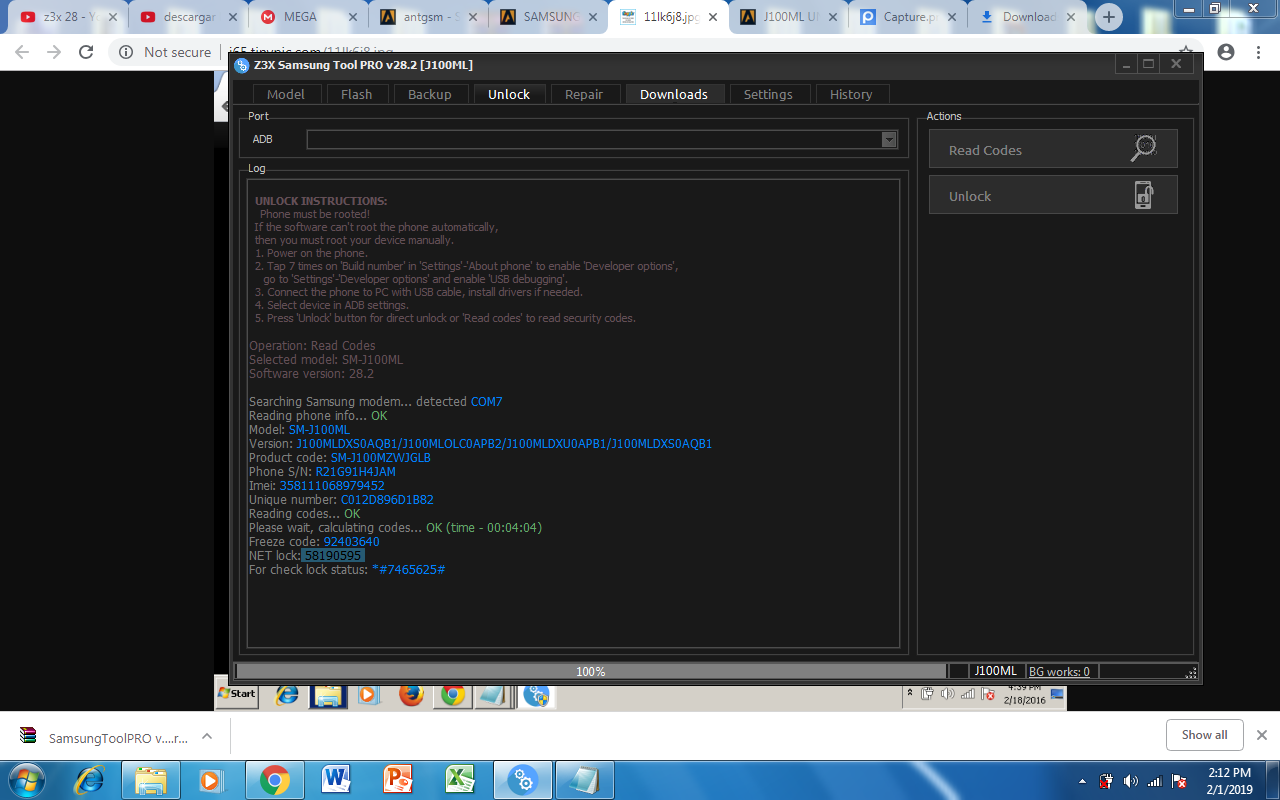The image size is (1280, 800).
Task: Click the highlighted NET lock code 58190595
Action: (333, 556)
